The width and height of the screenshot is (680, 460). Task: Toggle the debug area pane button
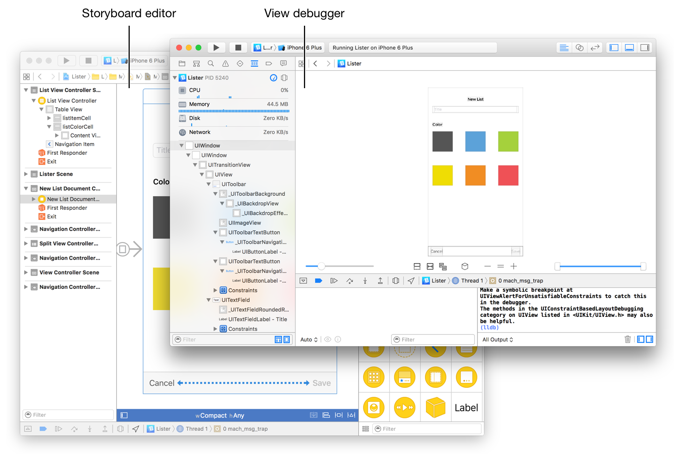(629, 48)
